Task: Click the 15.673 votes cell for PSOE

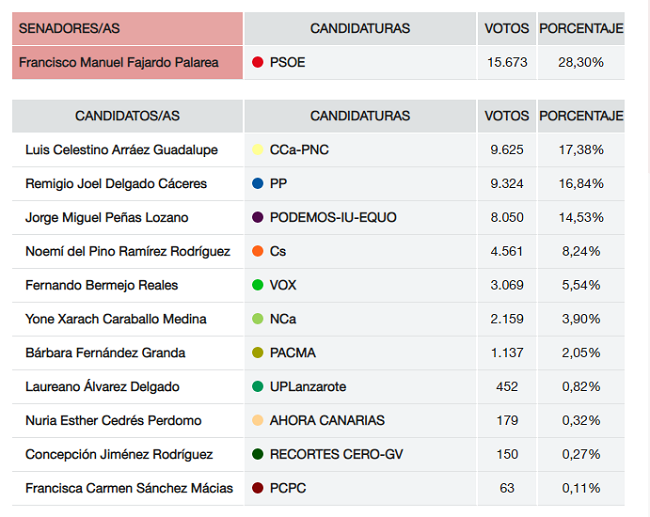Action: tap(507, 62)
